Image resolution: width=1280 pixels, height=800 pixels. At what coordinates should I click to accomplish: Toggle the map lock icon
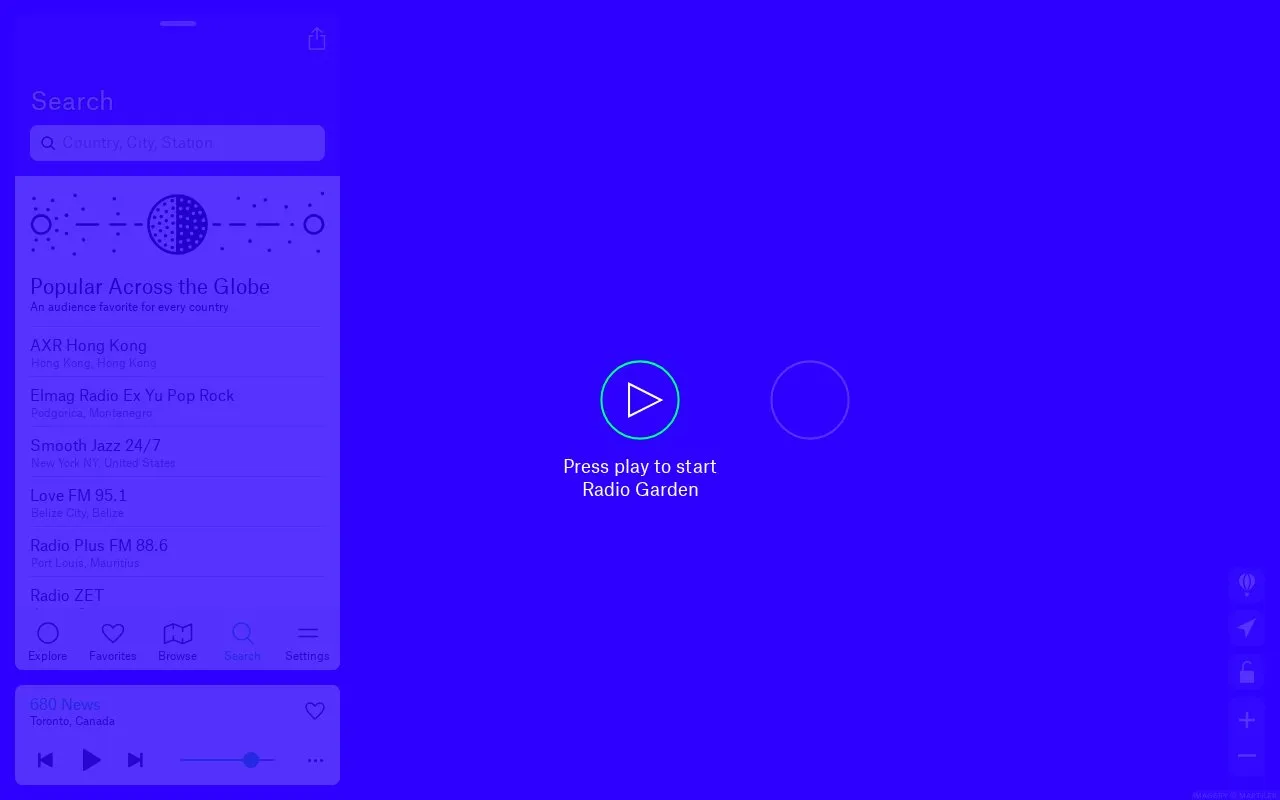(1247, 672)
